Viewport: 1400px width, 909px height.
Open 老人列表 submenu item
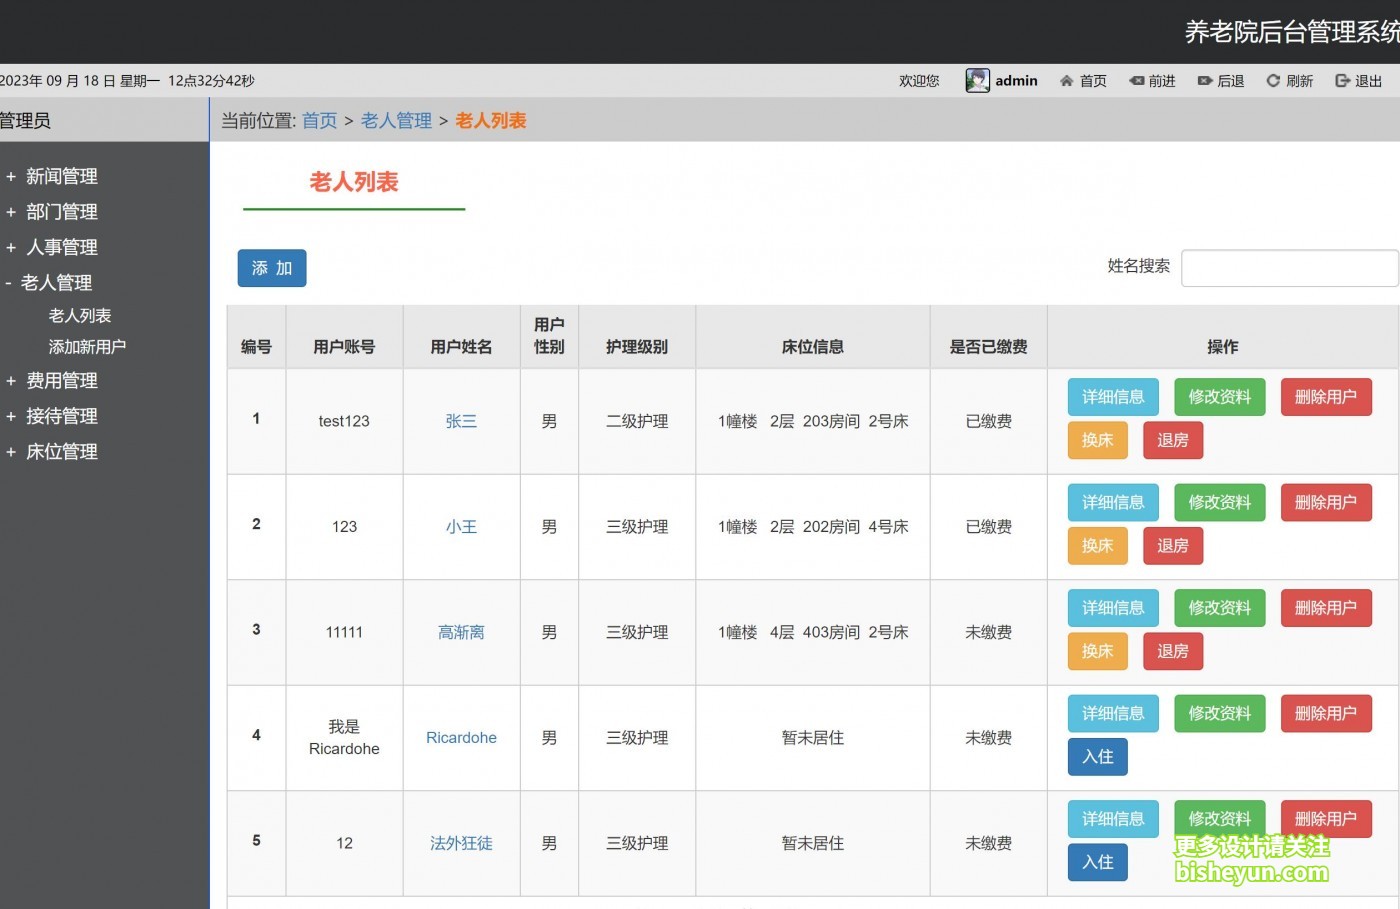coord(80,316)
